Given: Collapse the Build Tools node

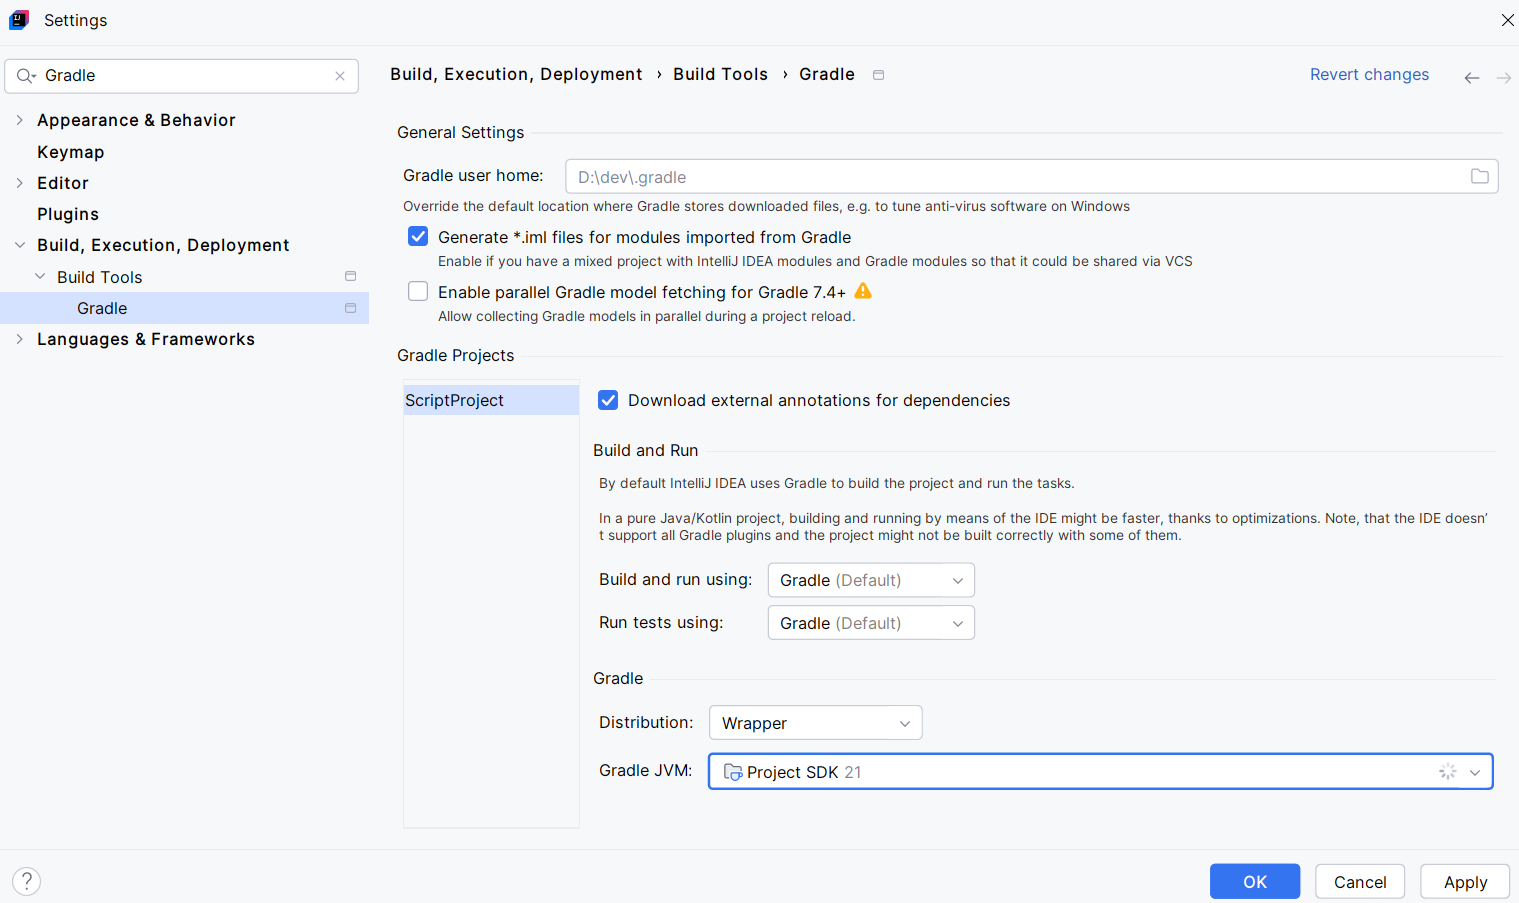Looking at the screenshot, I should 40,277.
